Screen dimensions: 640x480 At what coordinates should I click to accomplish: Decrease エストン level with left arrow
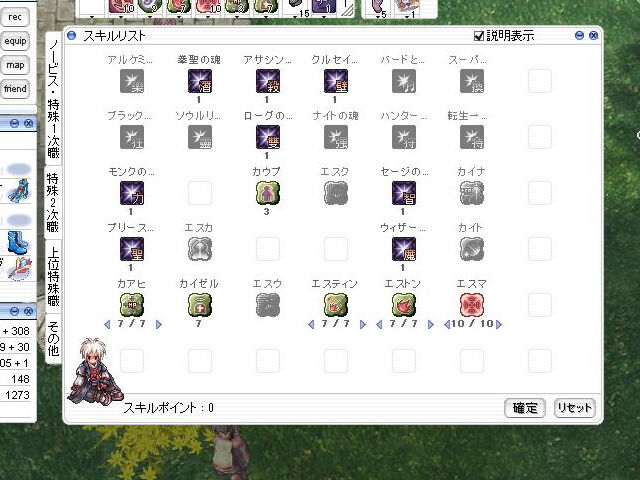(x=379, y=324)
